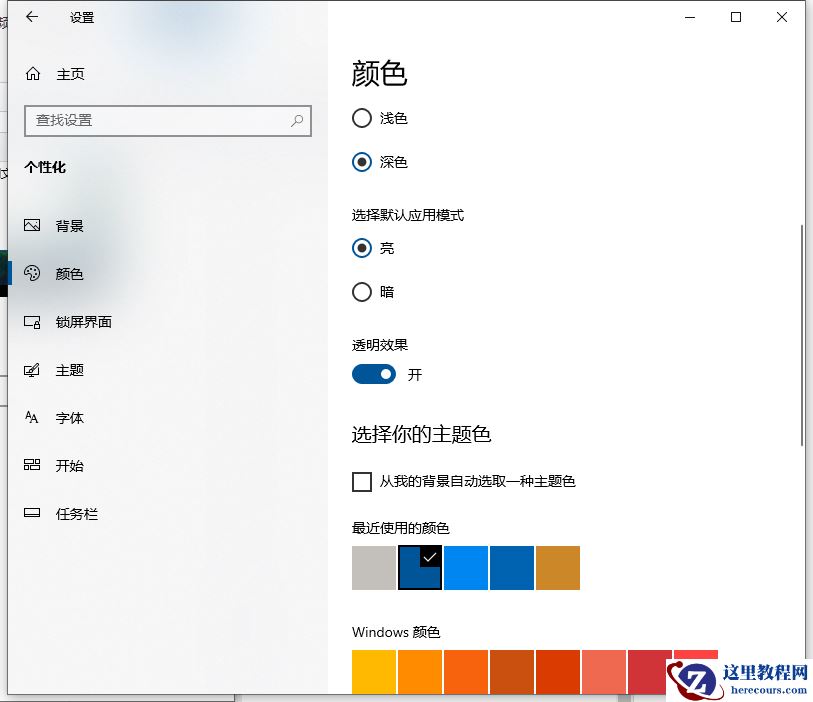The height and width of the screenshot is (702, 813).
Task: Open 字体 (Fonts) settings page
Action: pyautogui.click(x=69, y=417)
